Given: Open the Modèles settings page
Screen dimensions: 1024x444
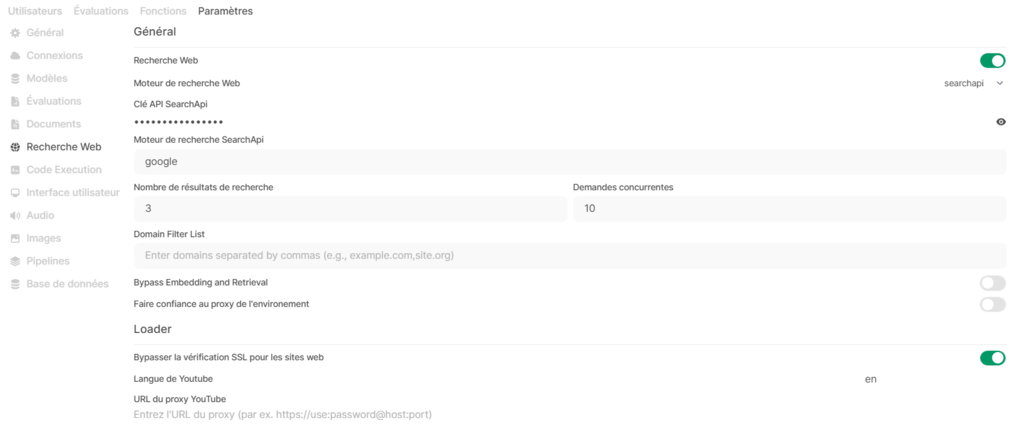Looking at the screenshot, I should (47, 78).
